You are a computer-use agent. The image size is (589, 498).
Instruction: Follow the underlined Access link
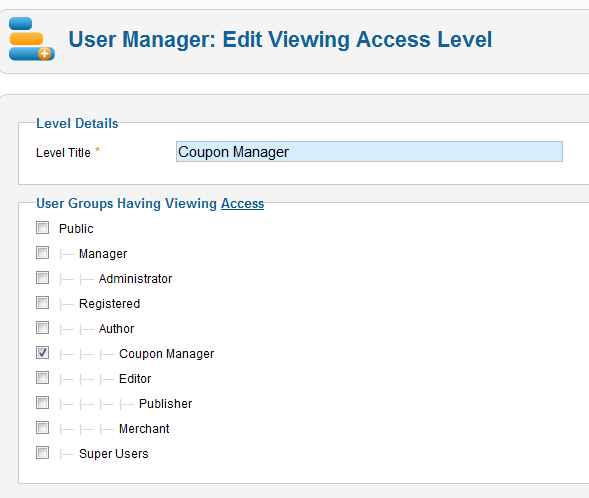click(242, 204)
